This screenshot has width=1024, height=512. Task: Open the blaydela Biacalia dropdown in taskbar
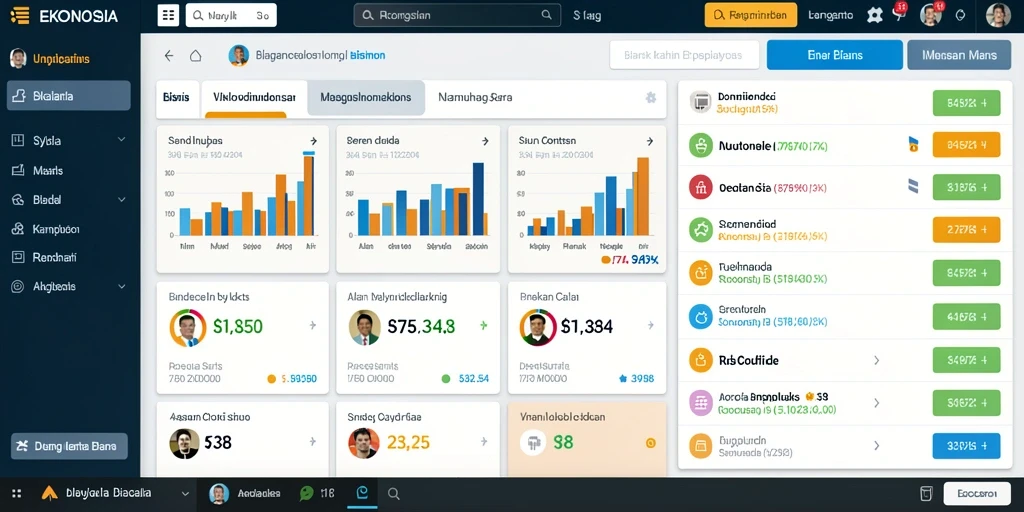[x=185, y=494]
